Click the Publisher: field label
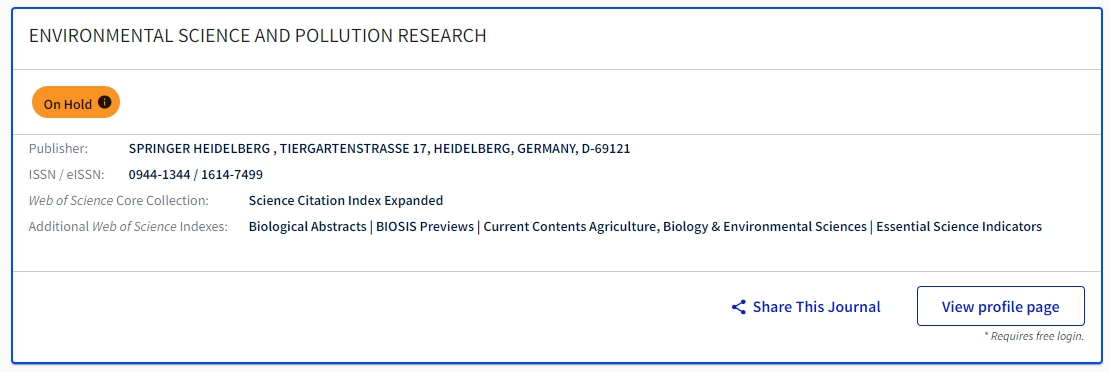Viewport: 1110px width, 372px height. point(59,149)
